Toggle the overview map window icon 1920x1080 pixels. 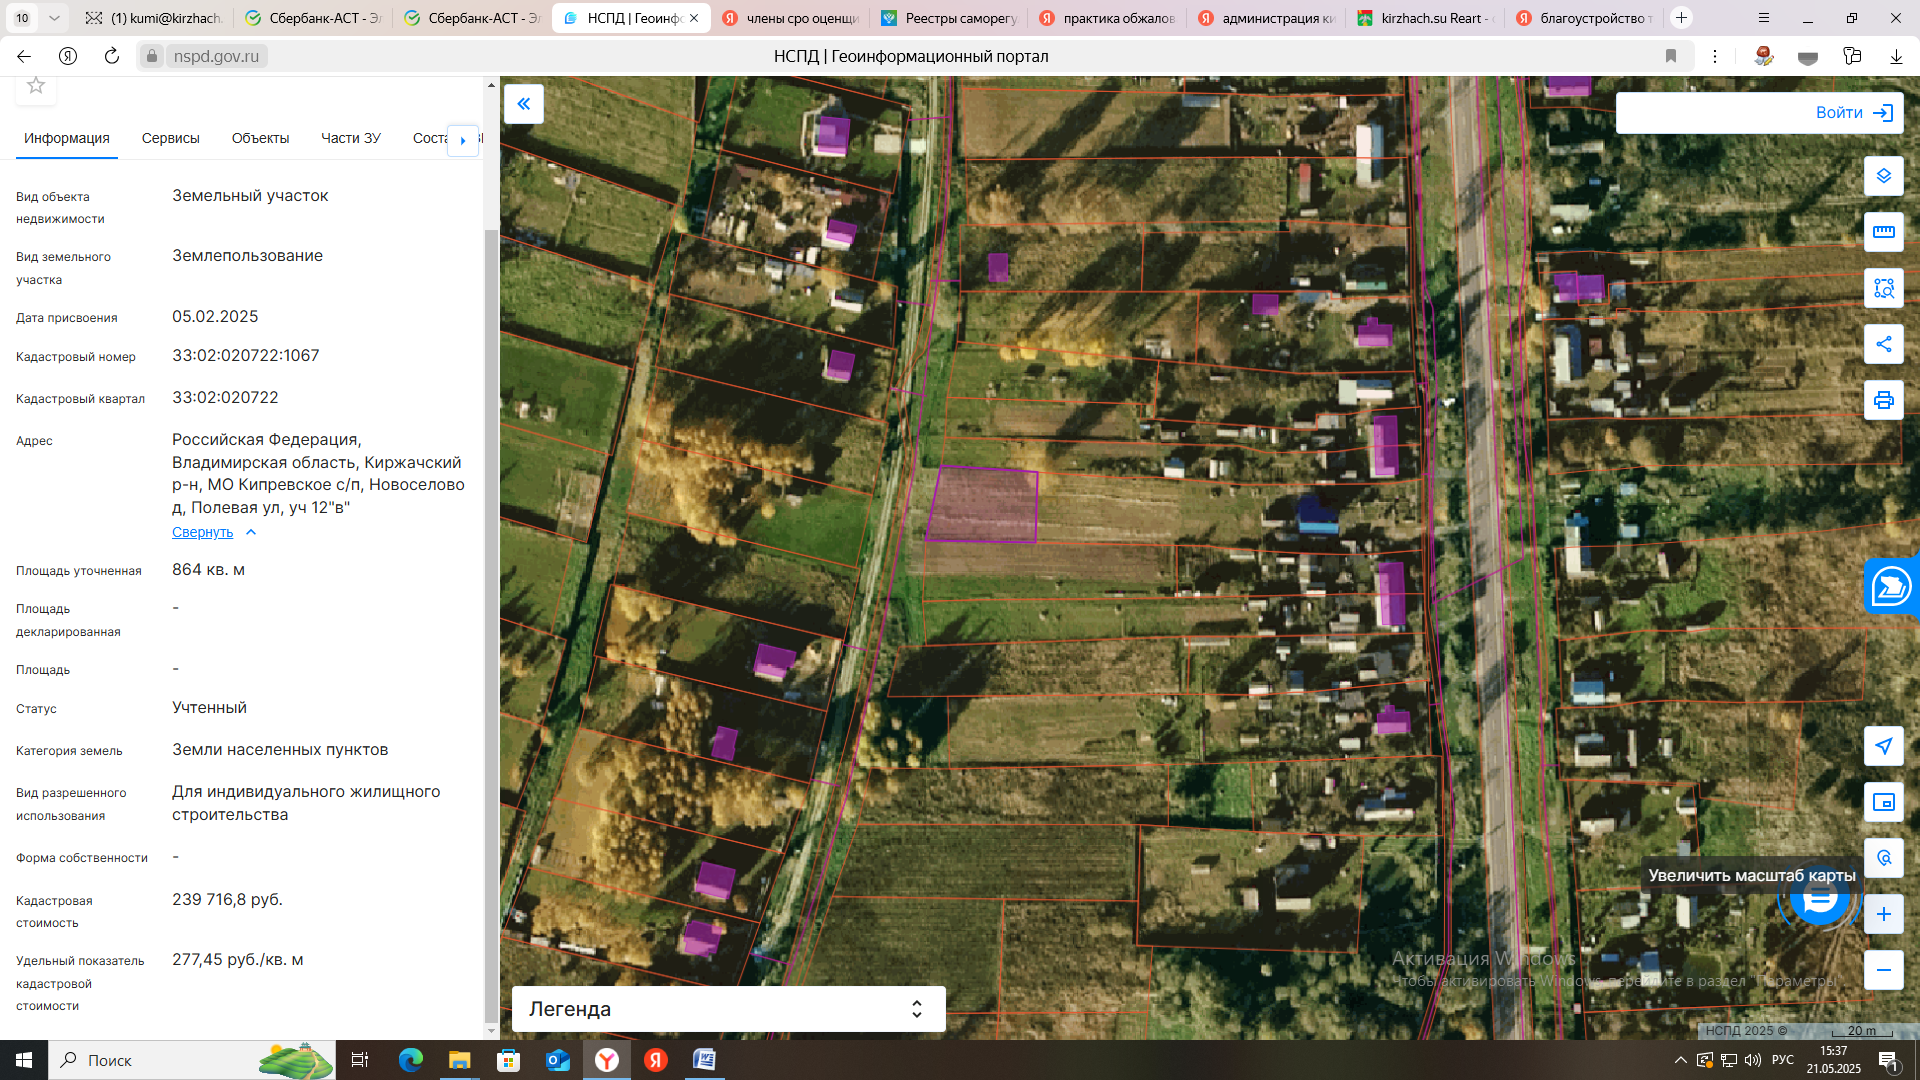[x=1883, y=802]
